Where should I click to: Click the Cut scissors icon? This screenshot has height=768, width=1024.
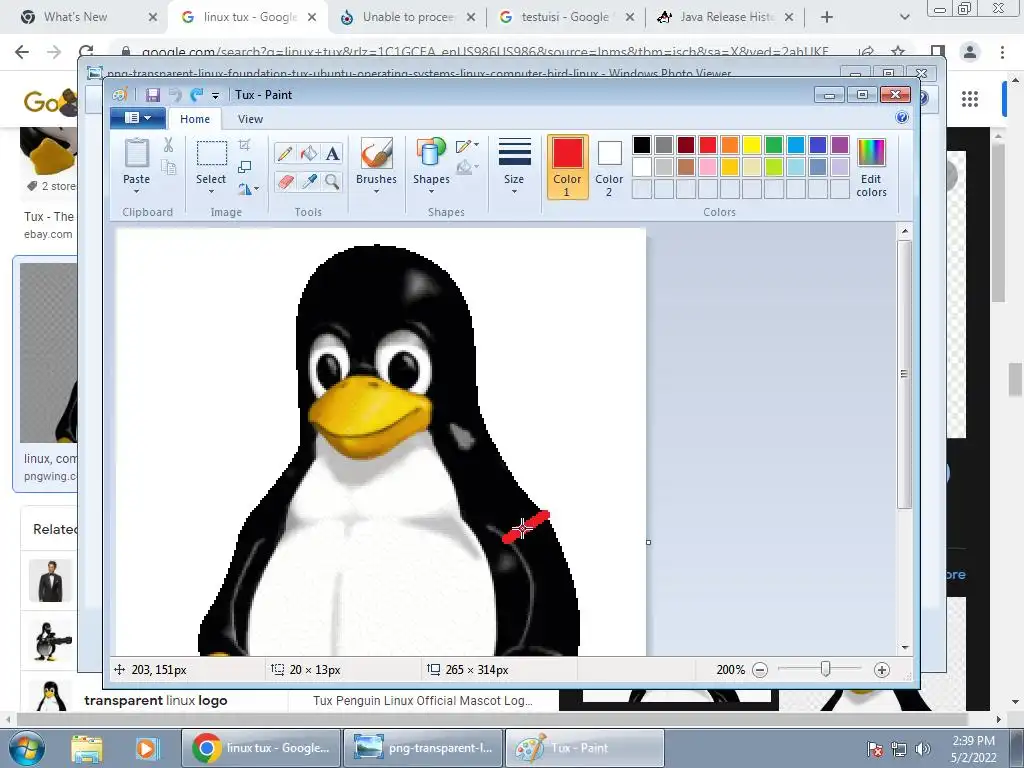click(168, 144)
